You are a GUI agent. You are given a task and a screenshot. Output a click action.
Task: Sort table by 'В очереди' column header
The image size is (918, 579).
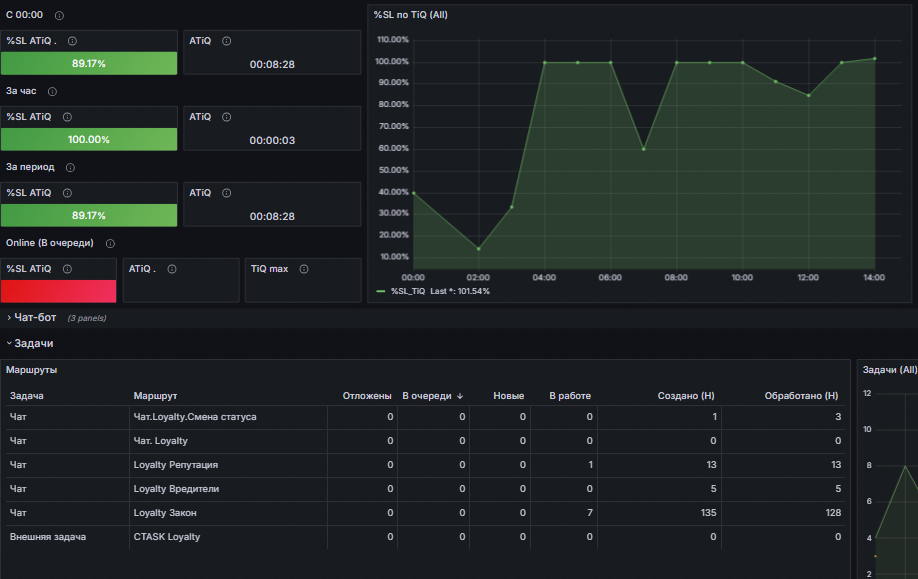pos(427,396)
